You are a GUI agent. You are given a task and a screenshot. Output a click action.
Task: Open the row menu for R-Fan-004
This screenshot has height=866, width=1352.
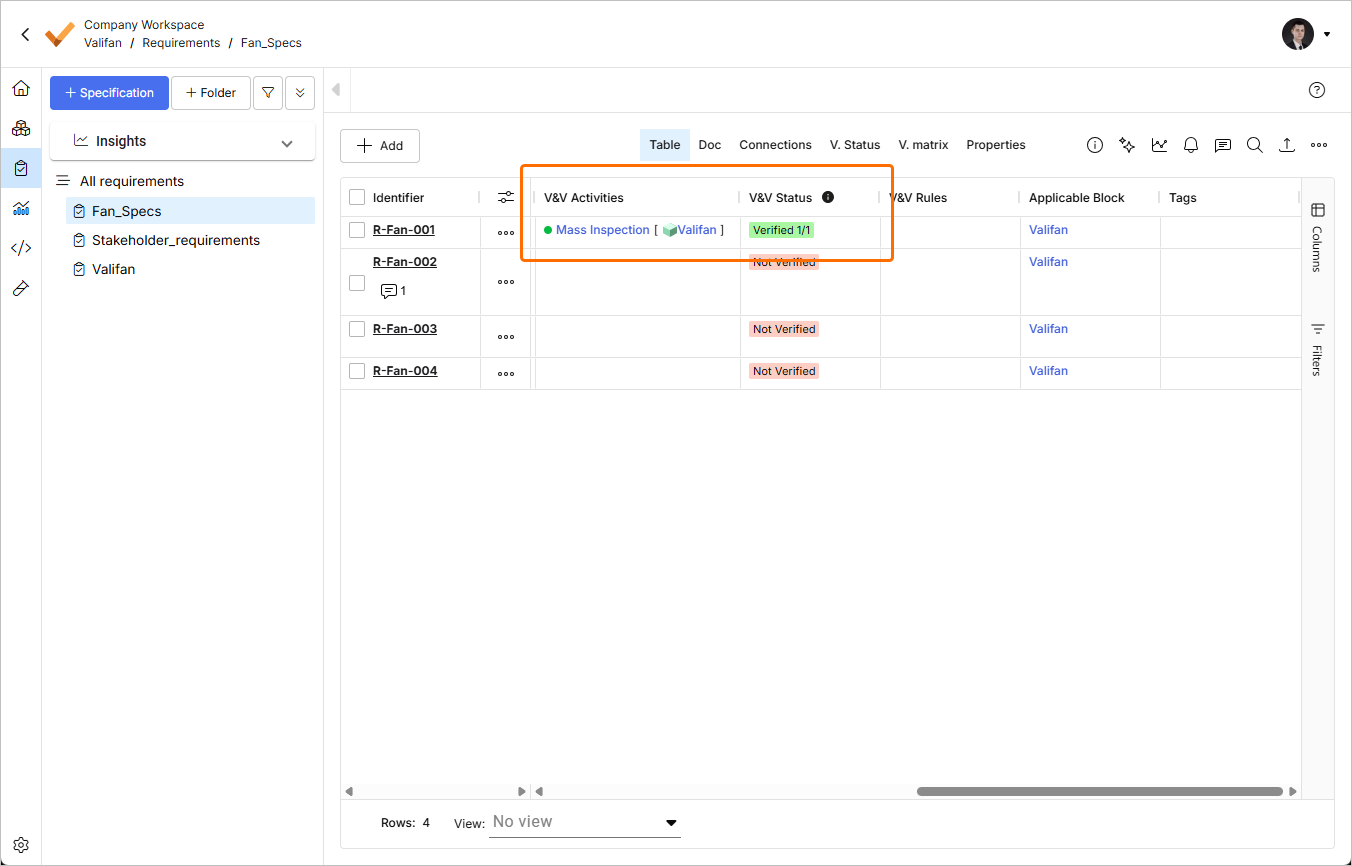(x=506, y=374)
